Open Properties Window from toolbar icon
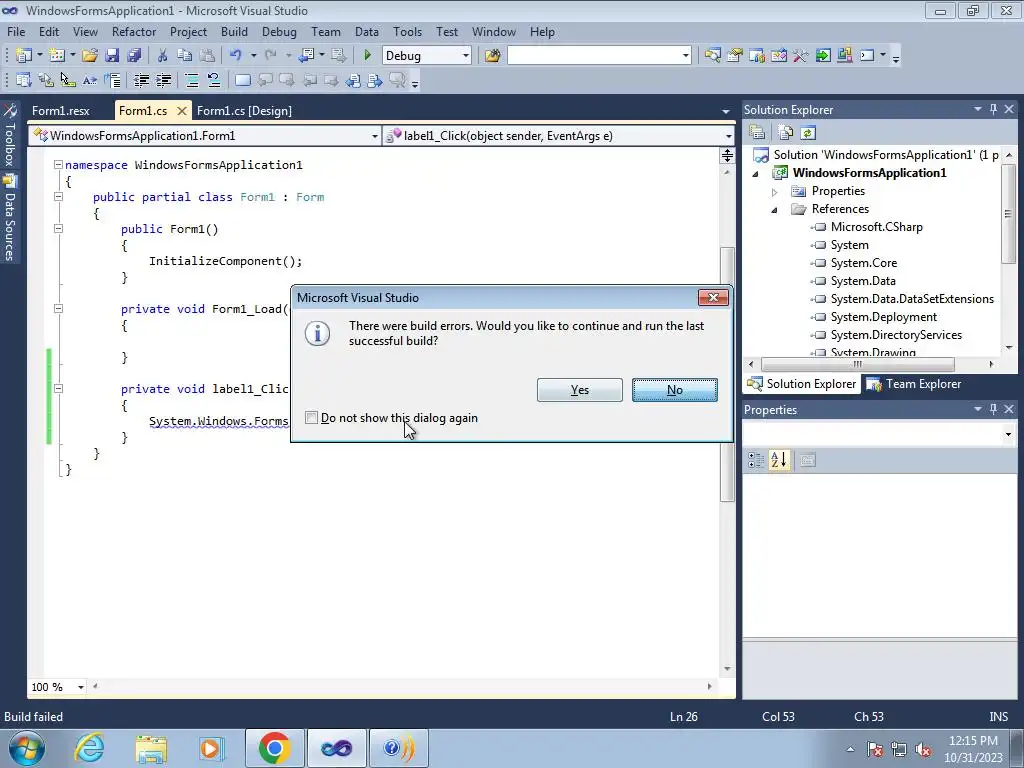The width and height of the screenshot is (1024, 768). pos(735,56)
